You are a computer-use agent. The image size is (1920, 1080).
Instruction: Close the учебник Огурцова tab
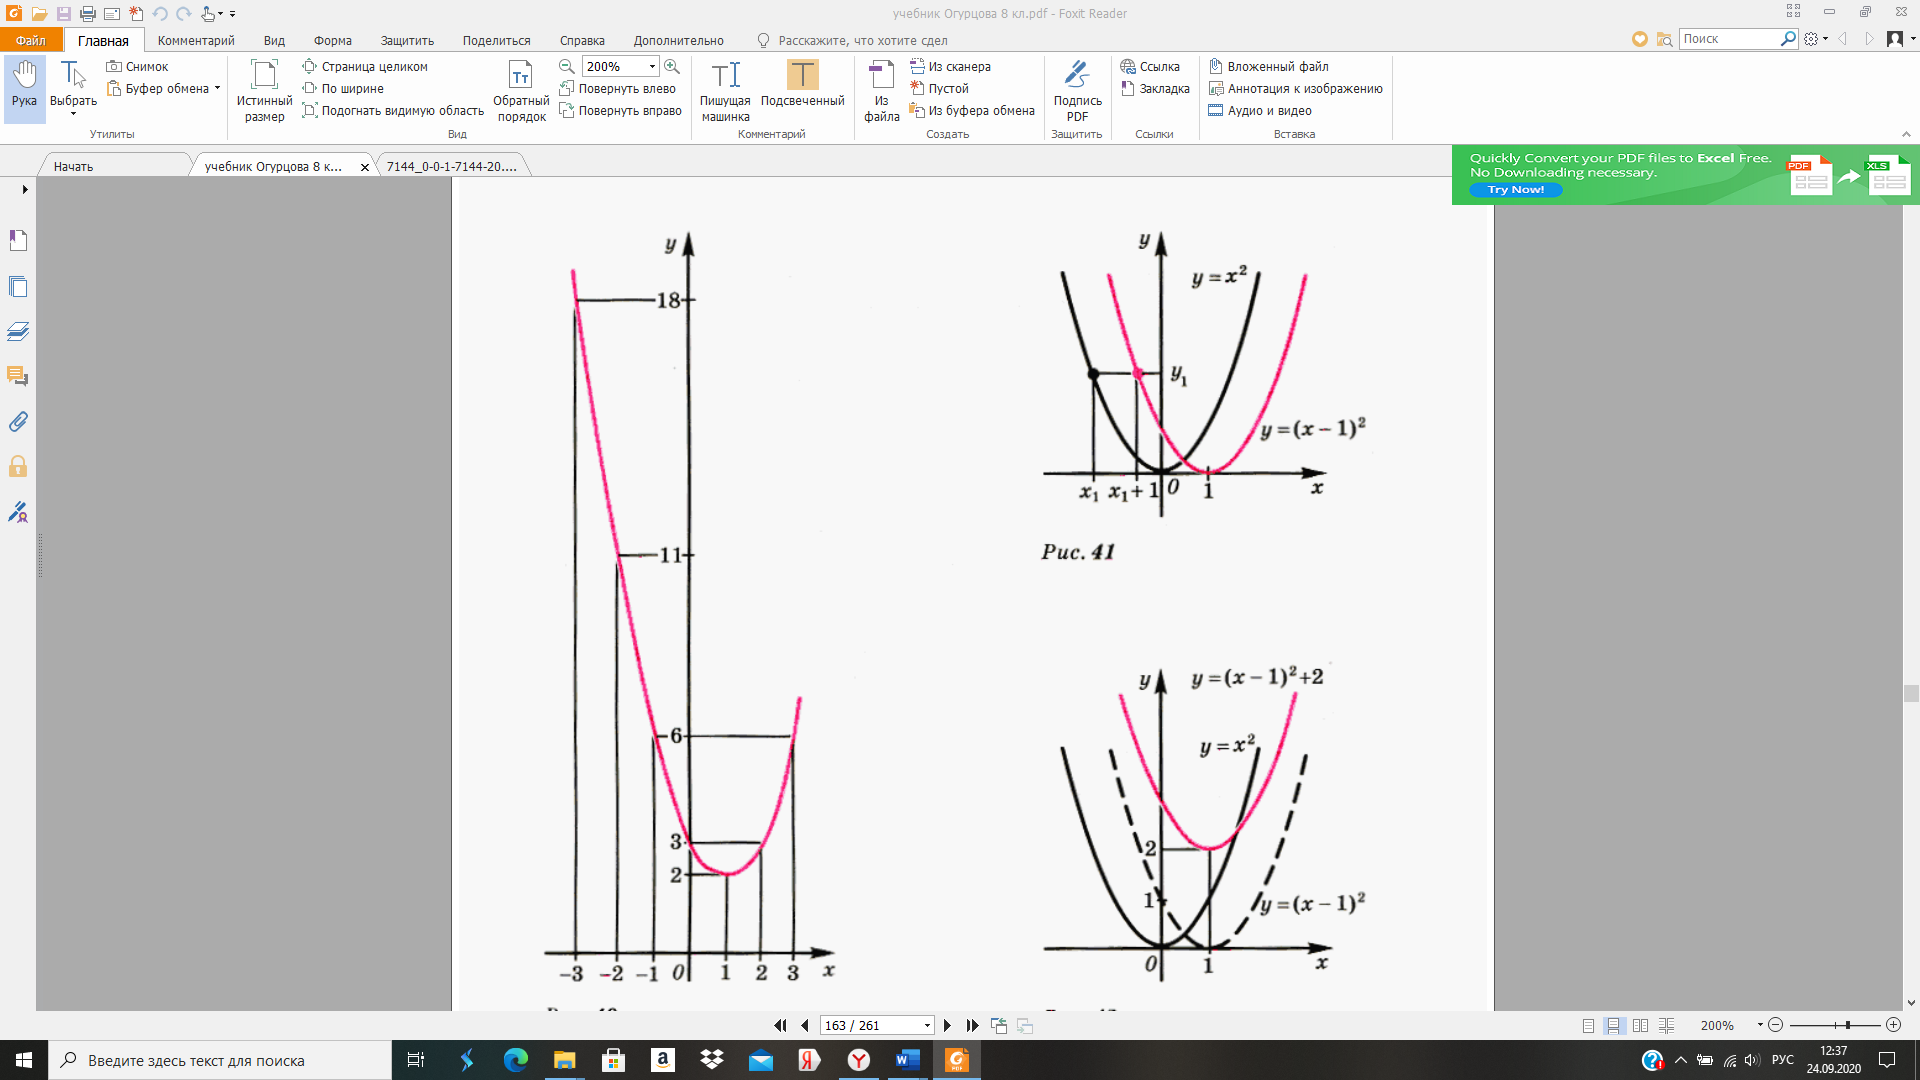(364, 167)
